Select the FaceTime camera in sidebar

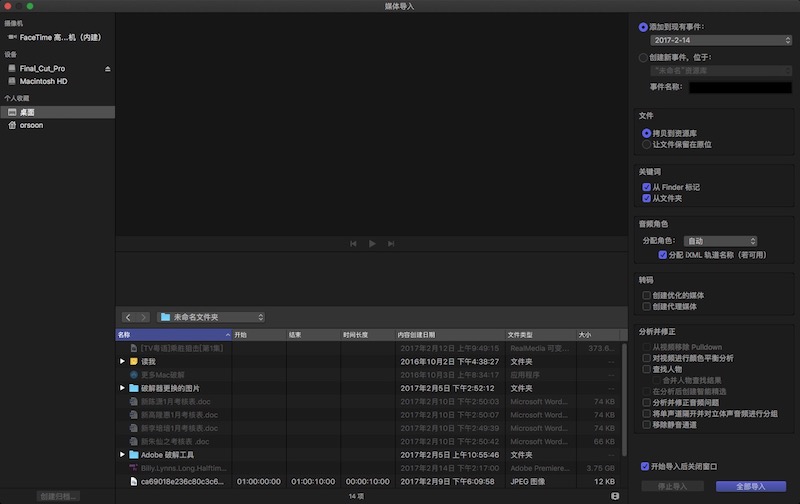60,37
